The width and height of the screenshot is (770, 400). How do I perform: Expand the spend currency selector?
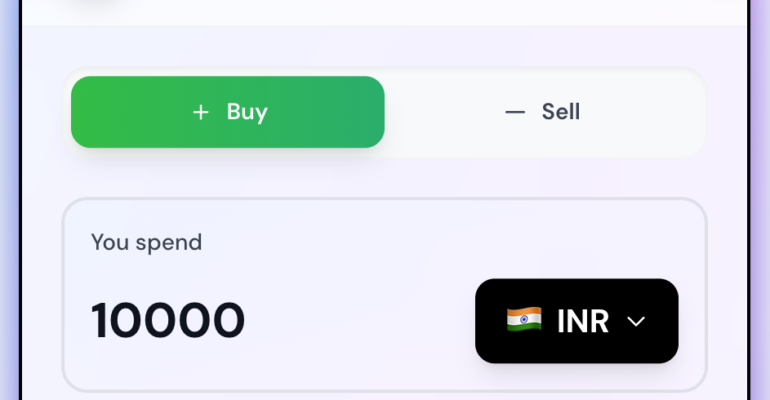(x=576, y=321)
